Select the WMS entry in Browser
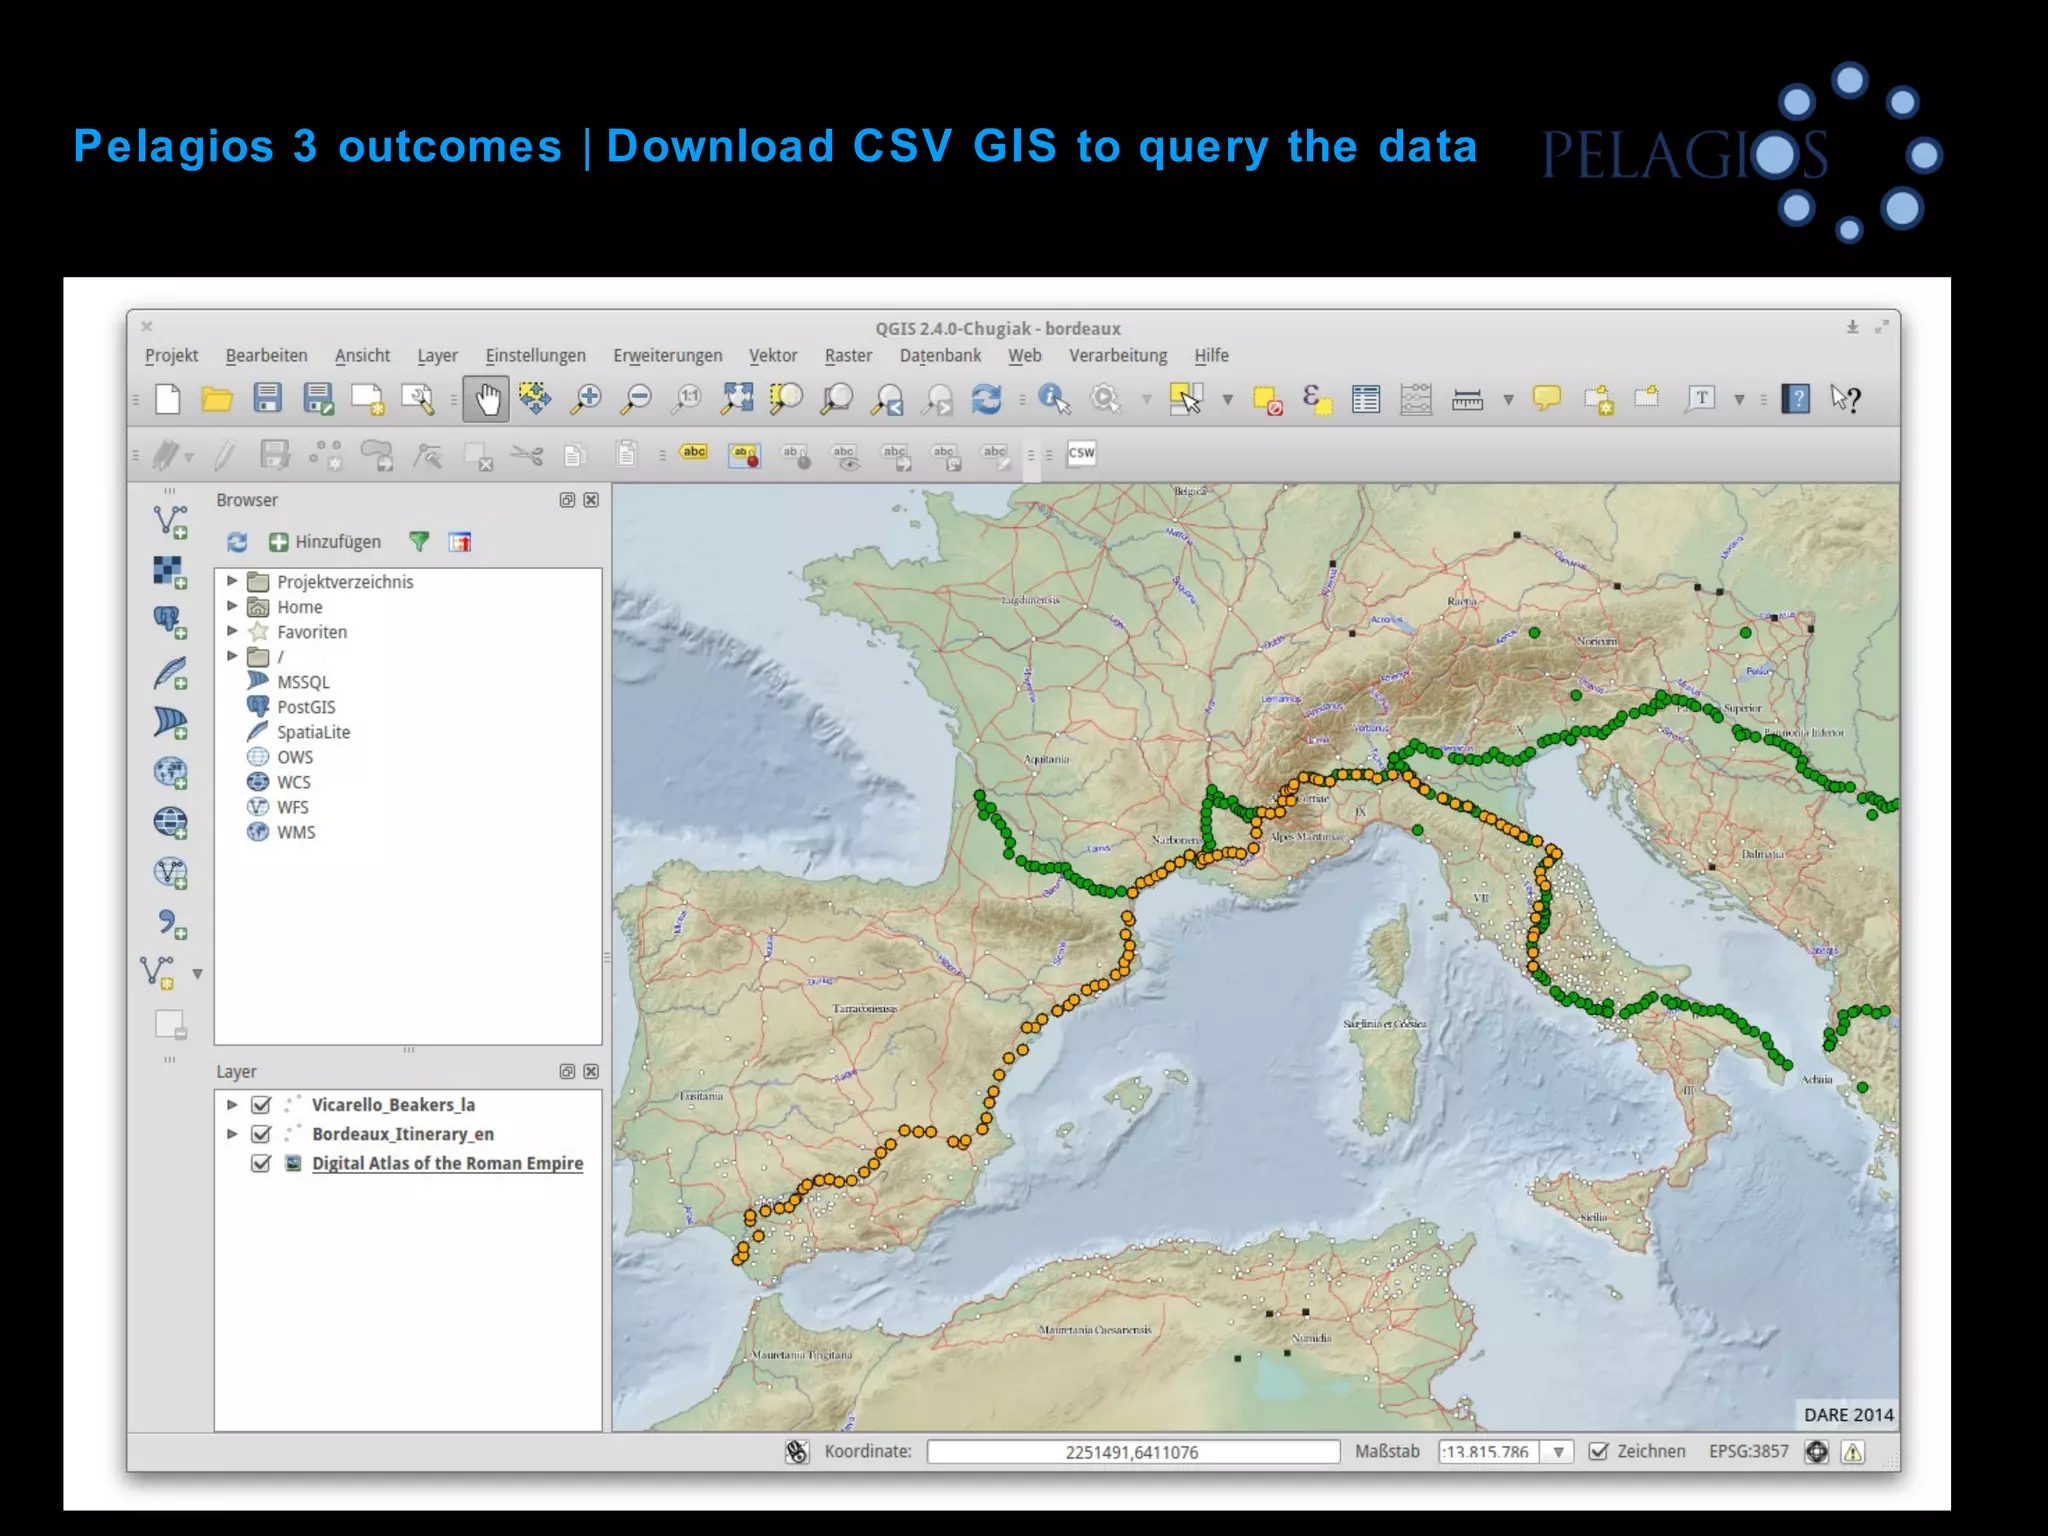The image size is (2048, 1536). (x=296, y=832)
